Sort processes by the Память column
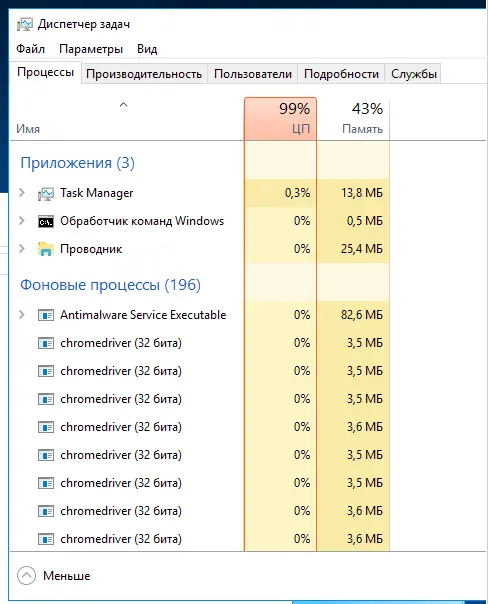 (x=353, y=119)
